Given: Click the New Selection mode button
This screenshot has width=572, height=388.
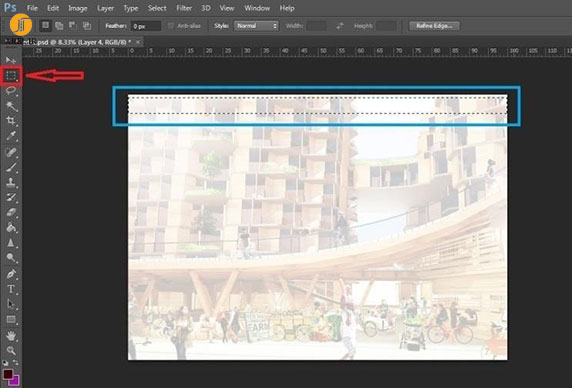Looking at the screenshot, I should (x=45, y=26).
